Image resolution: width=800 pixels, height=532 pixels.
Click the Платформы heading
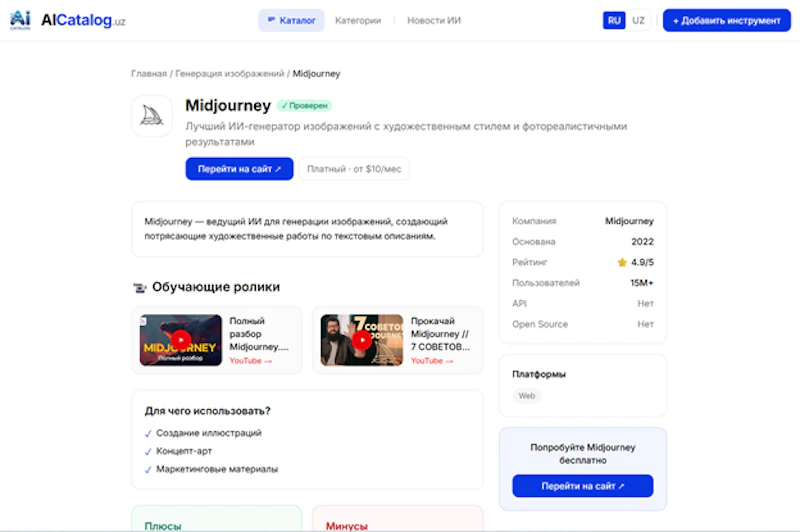coord(539,374)
